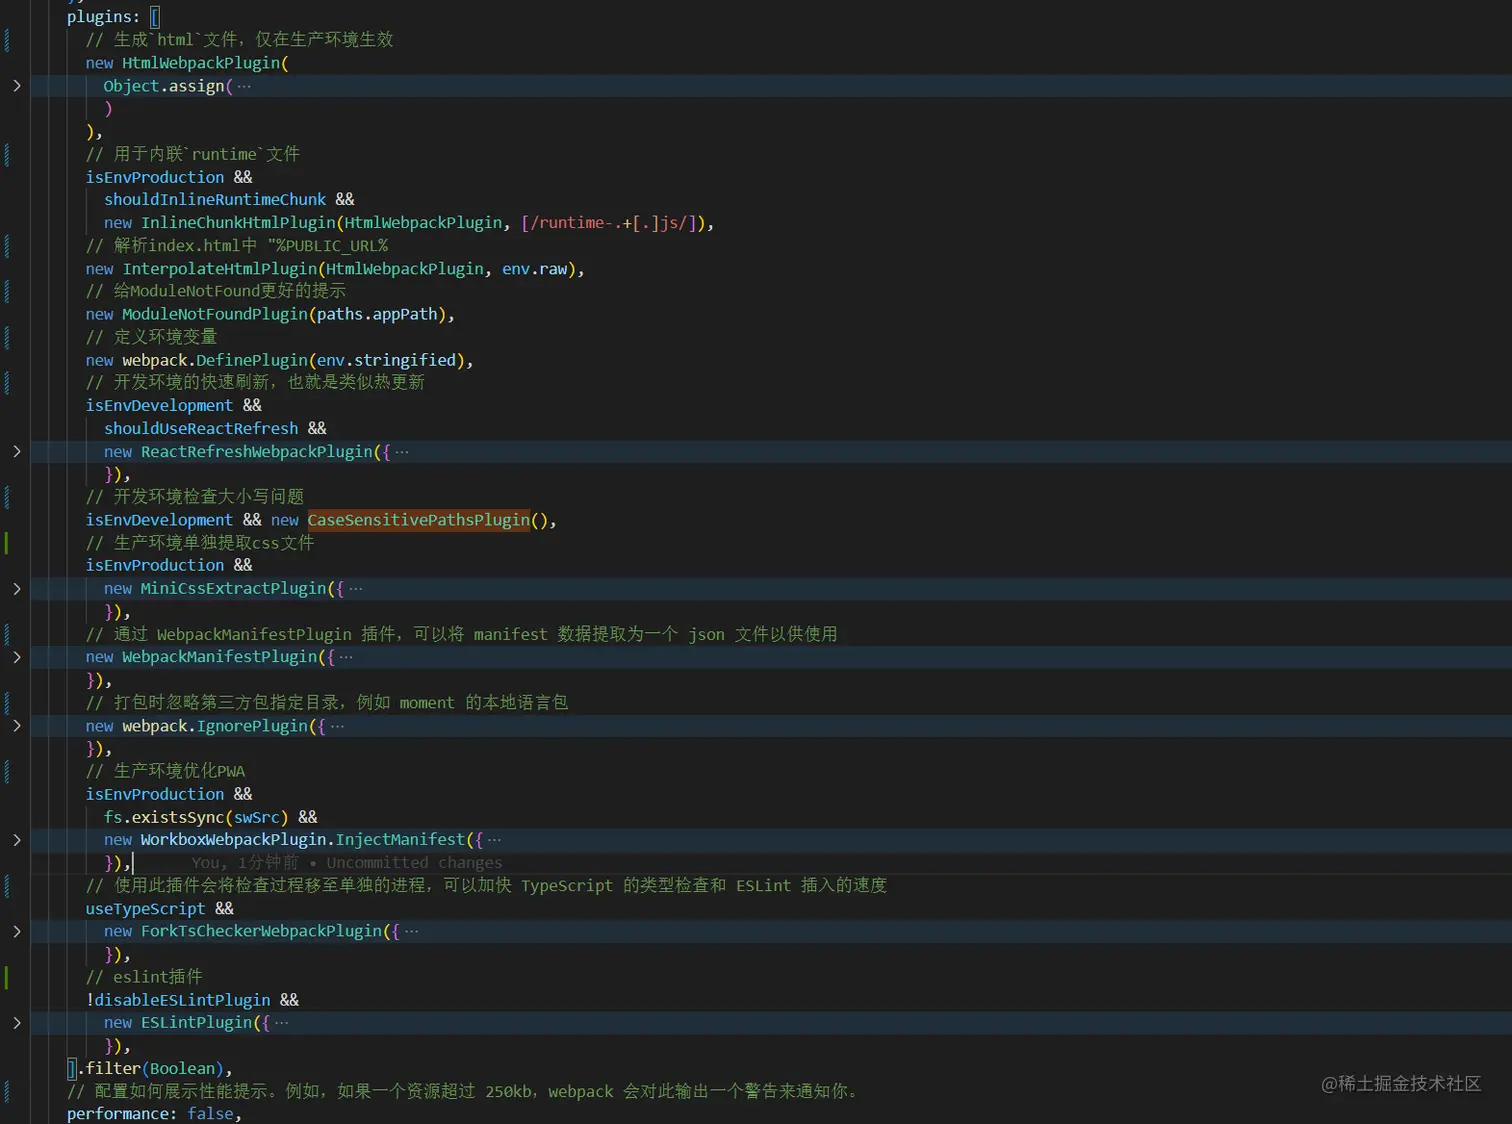
Task: Click the // 生产环境优化PWA comment
Action: click(165, 771)
